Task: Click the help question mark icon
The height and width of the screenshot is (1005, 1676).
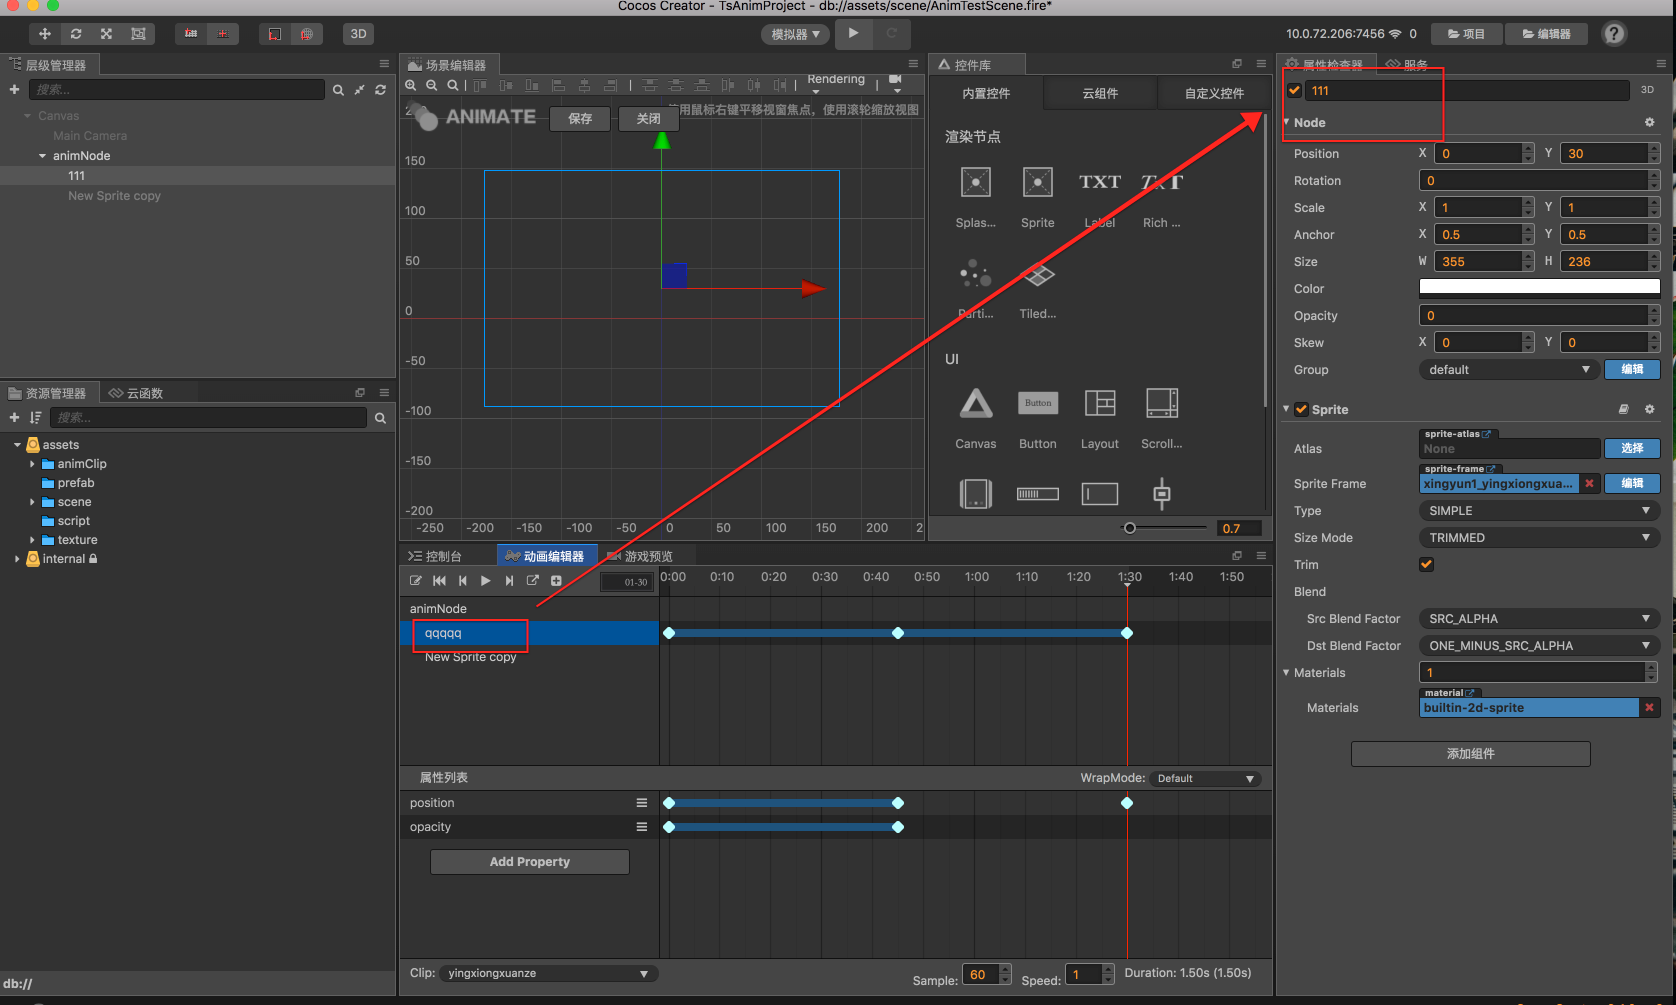Action: tap(1613, 34)
